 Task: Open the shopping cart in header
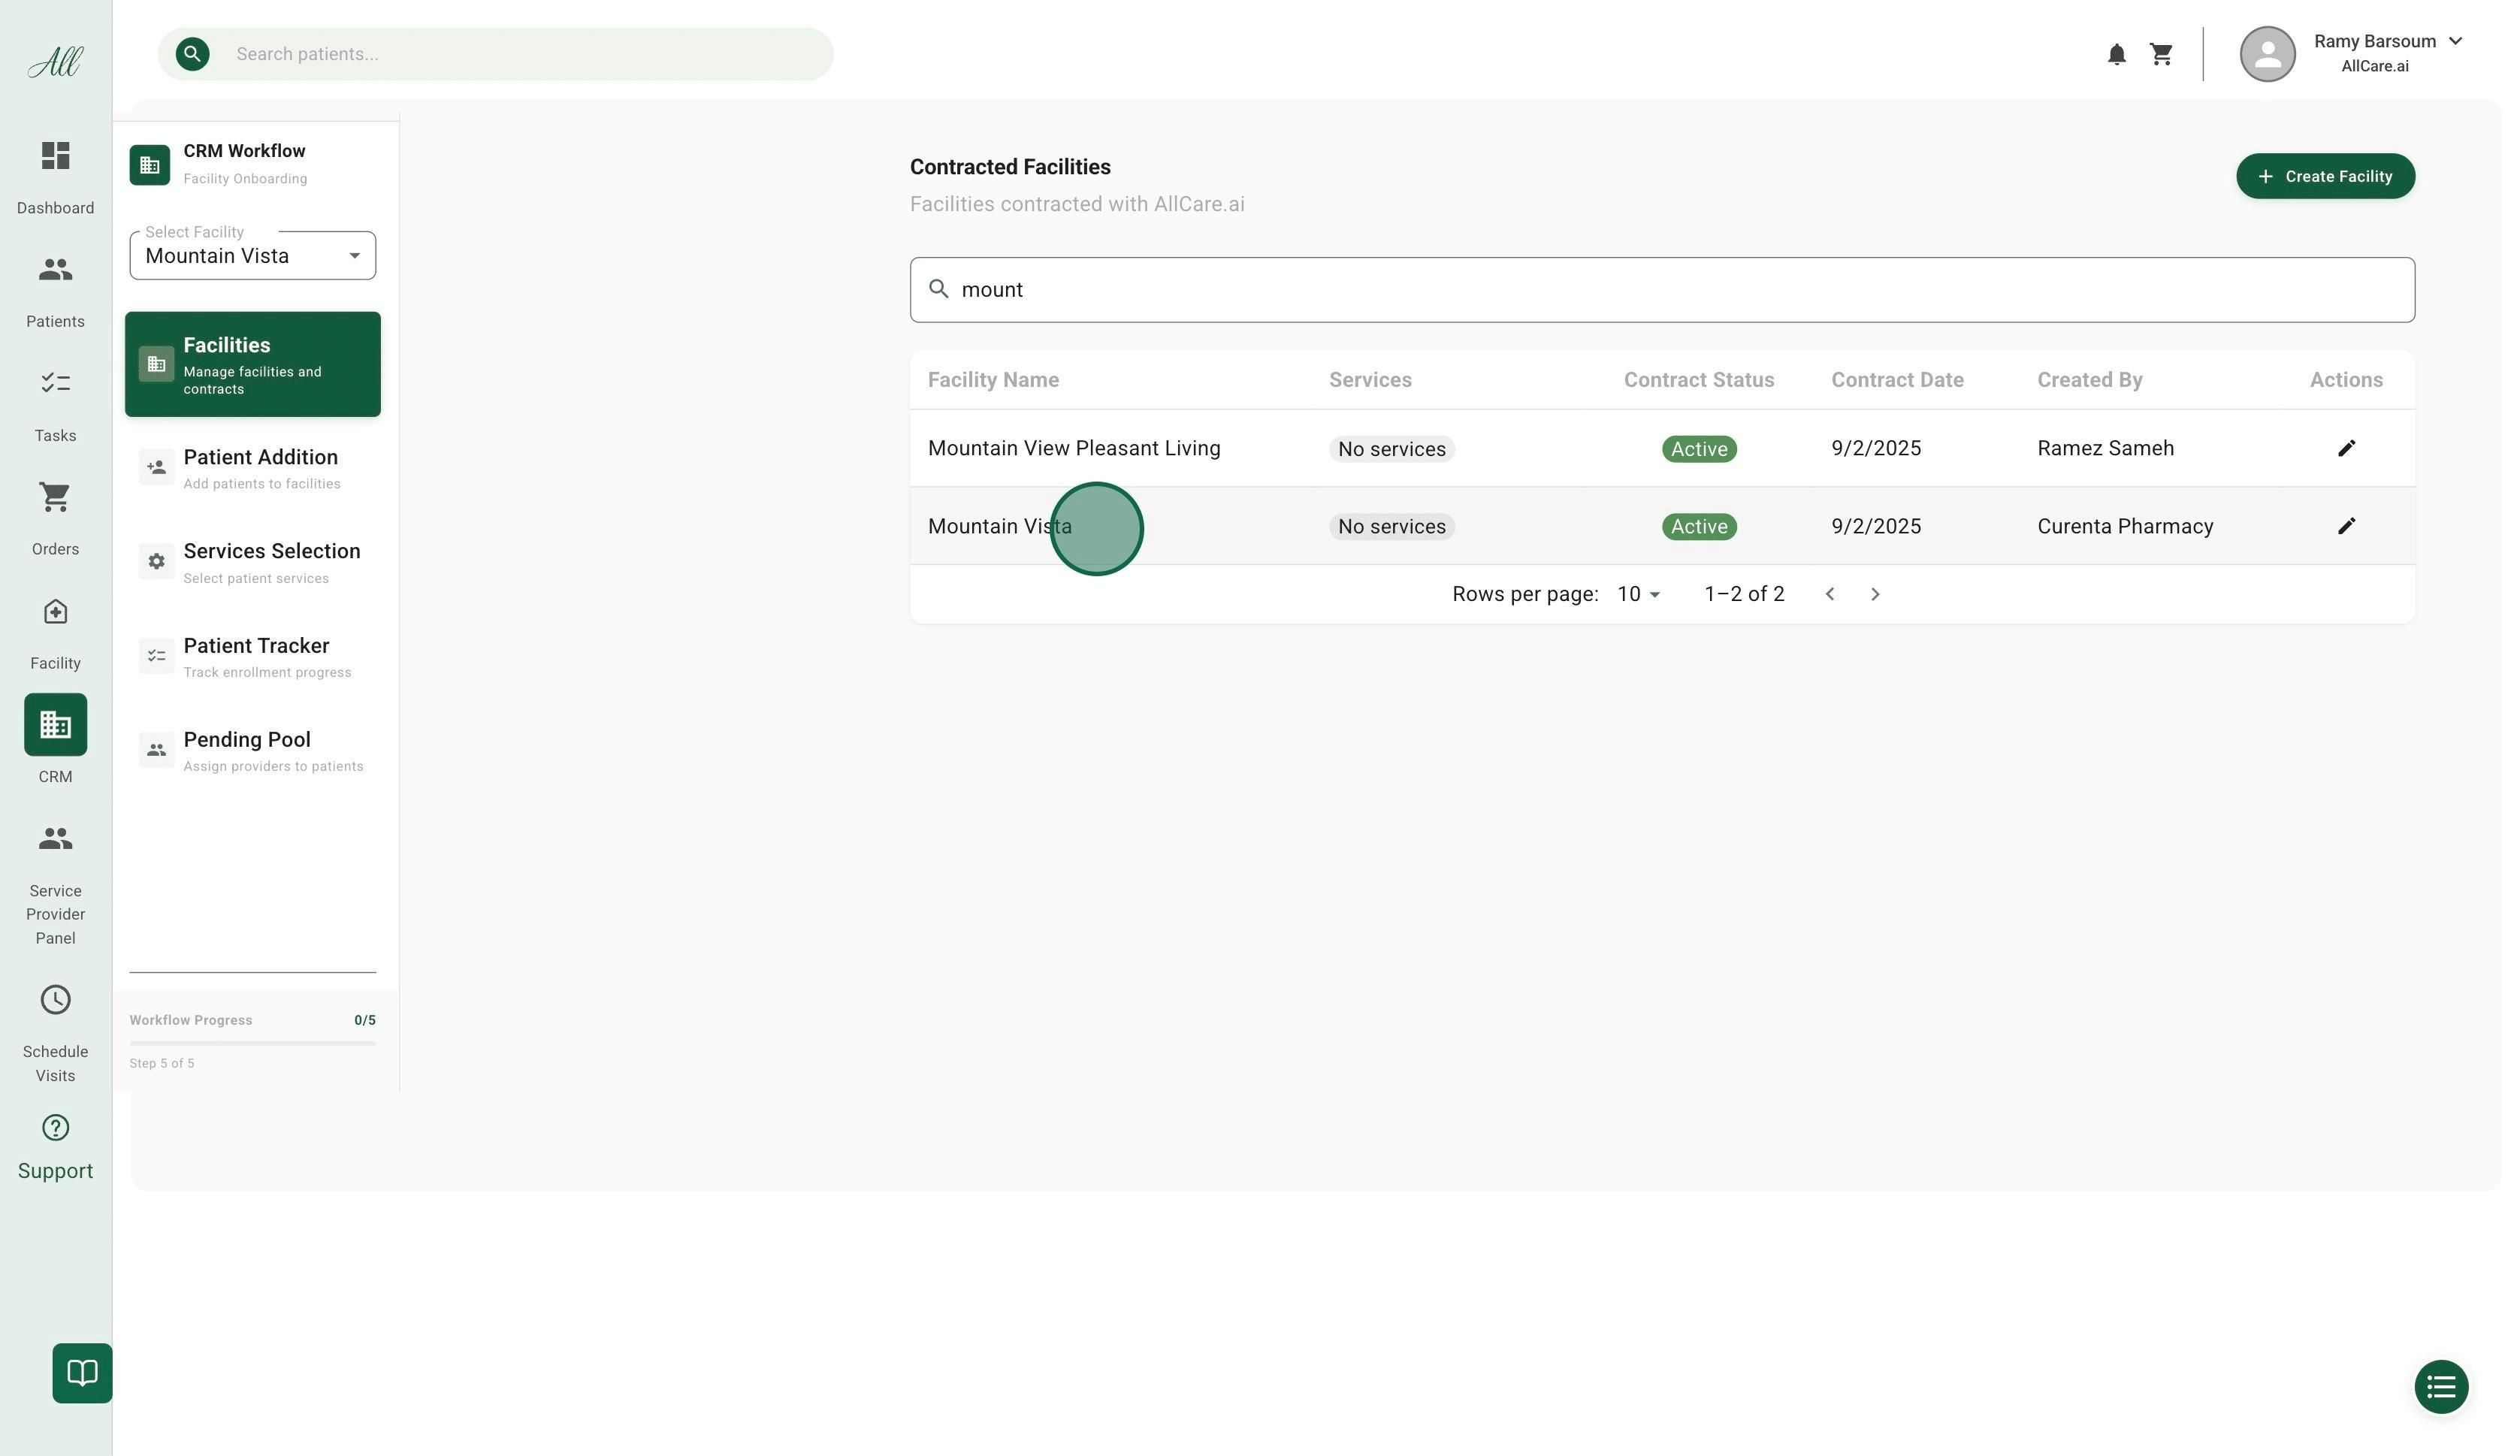click(x=2161, y=55)
